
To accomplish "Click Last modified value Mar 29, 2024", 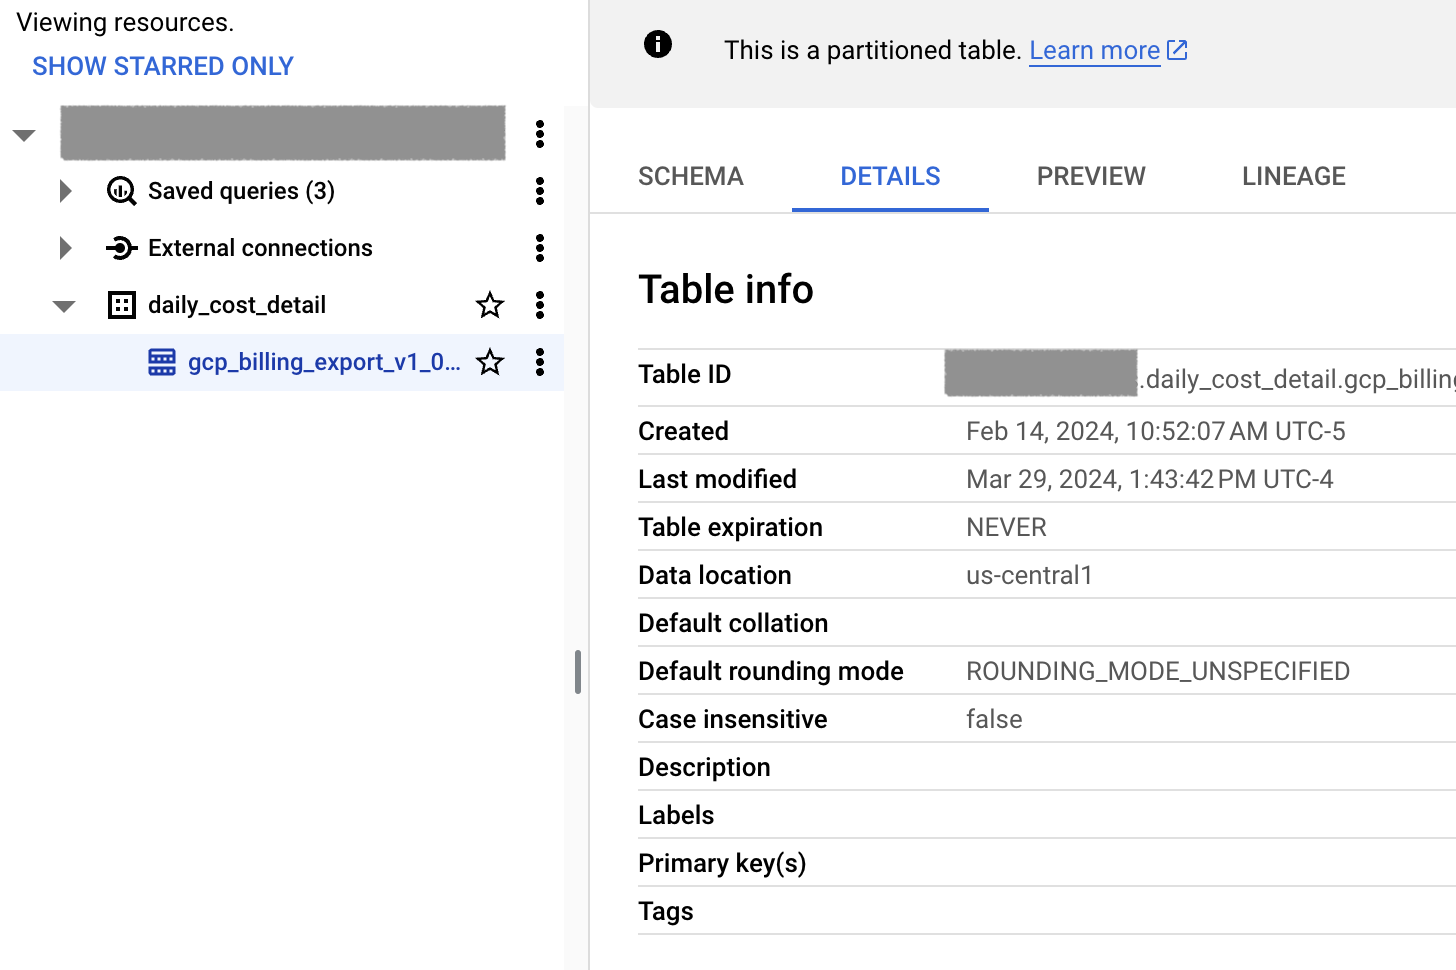I will click(x=1149, y=479).
